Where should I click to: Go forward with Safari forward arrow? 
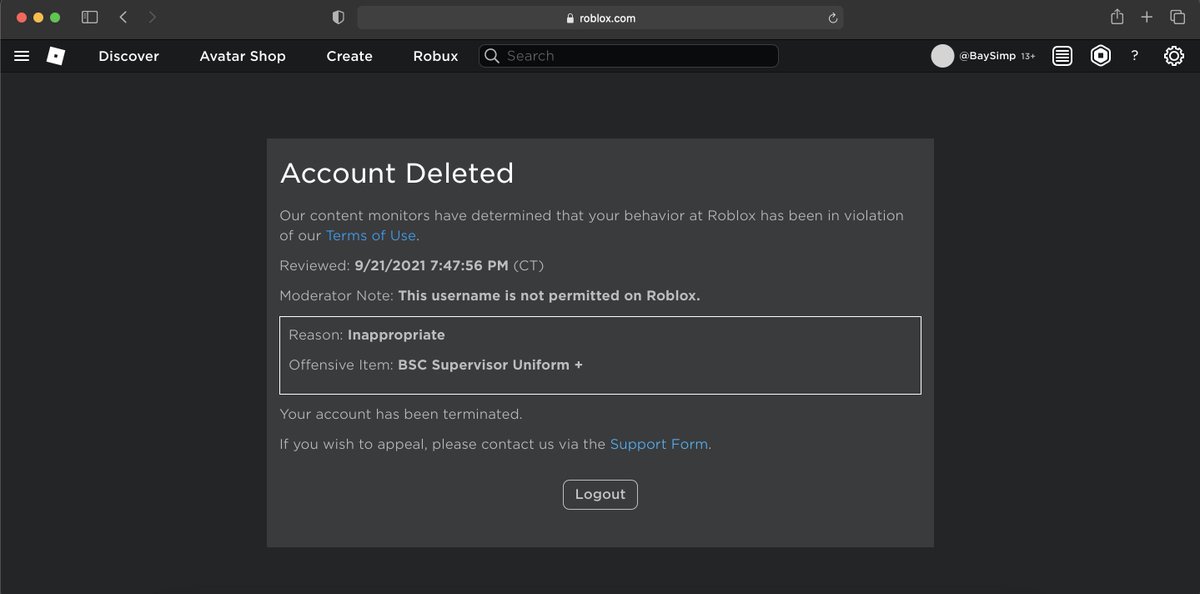tap(152, 17)
